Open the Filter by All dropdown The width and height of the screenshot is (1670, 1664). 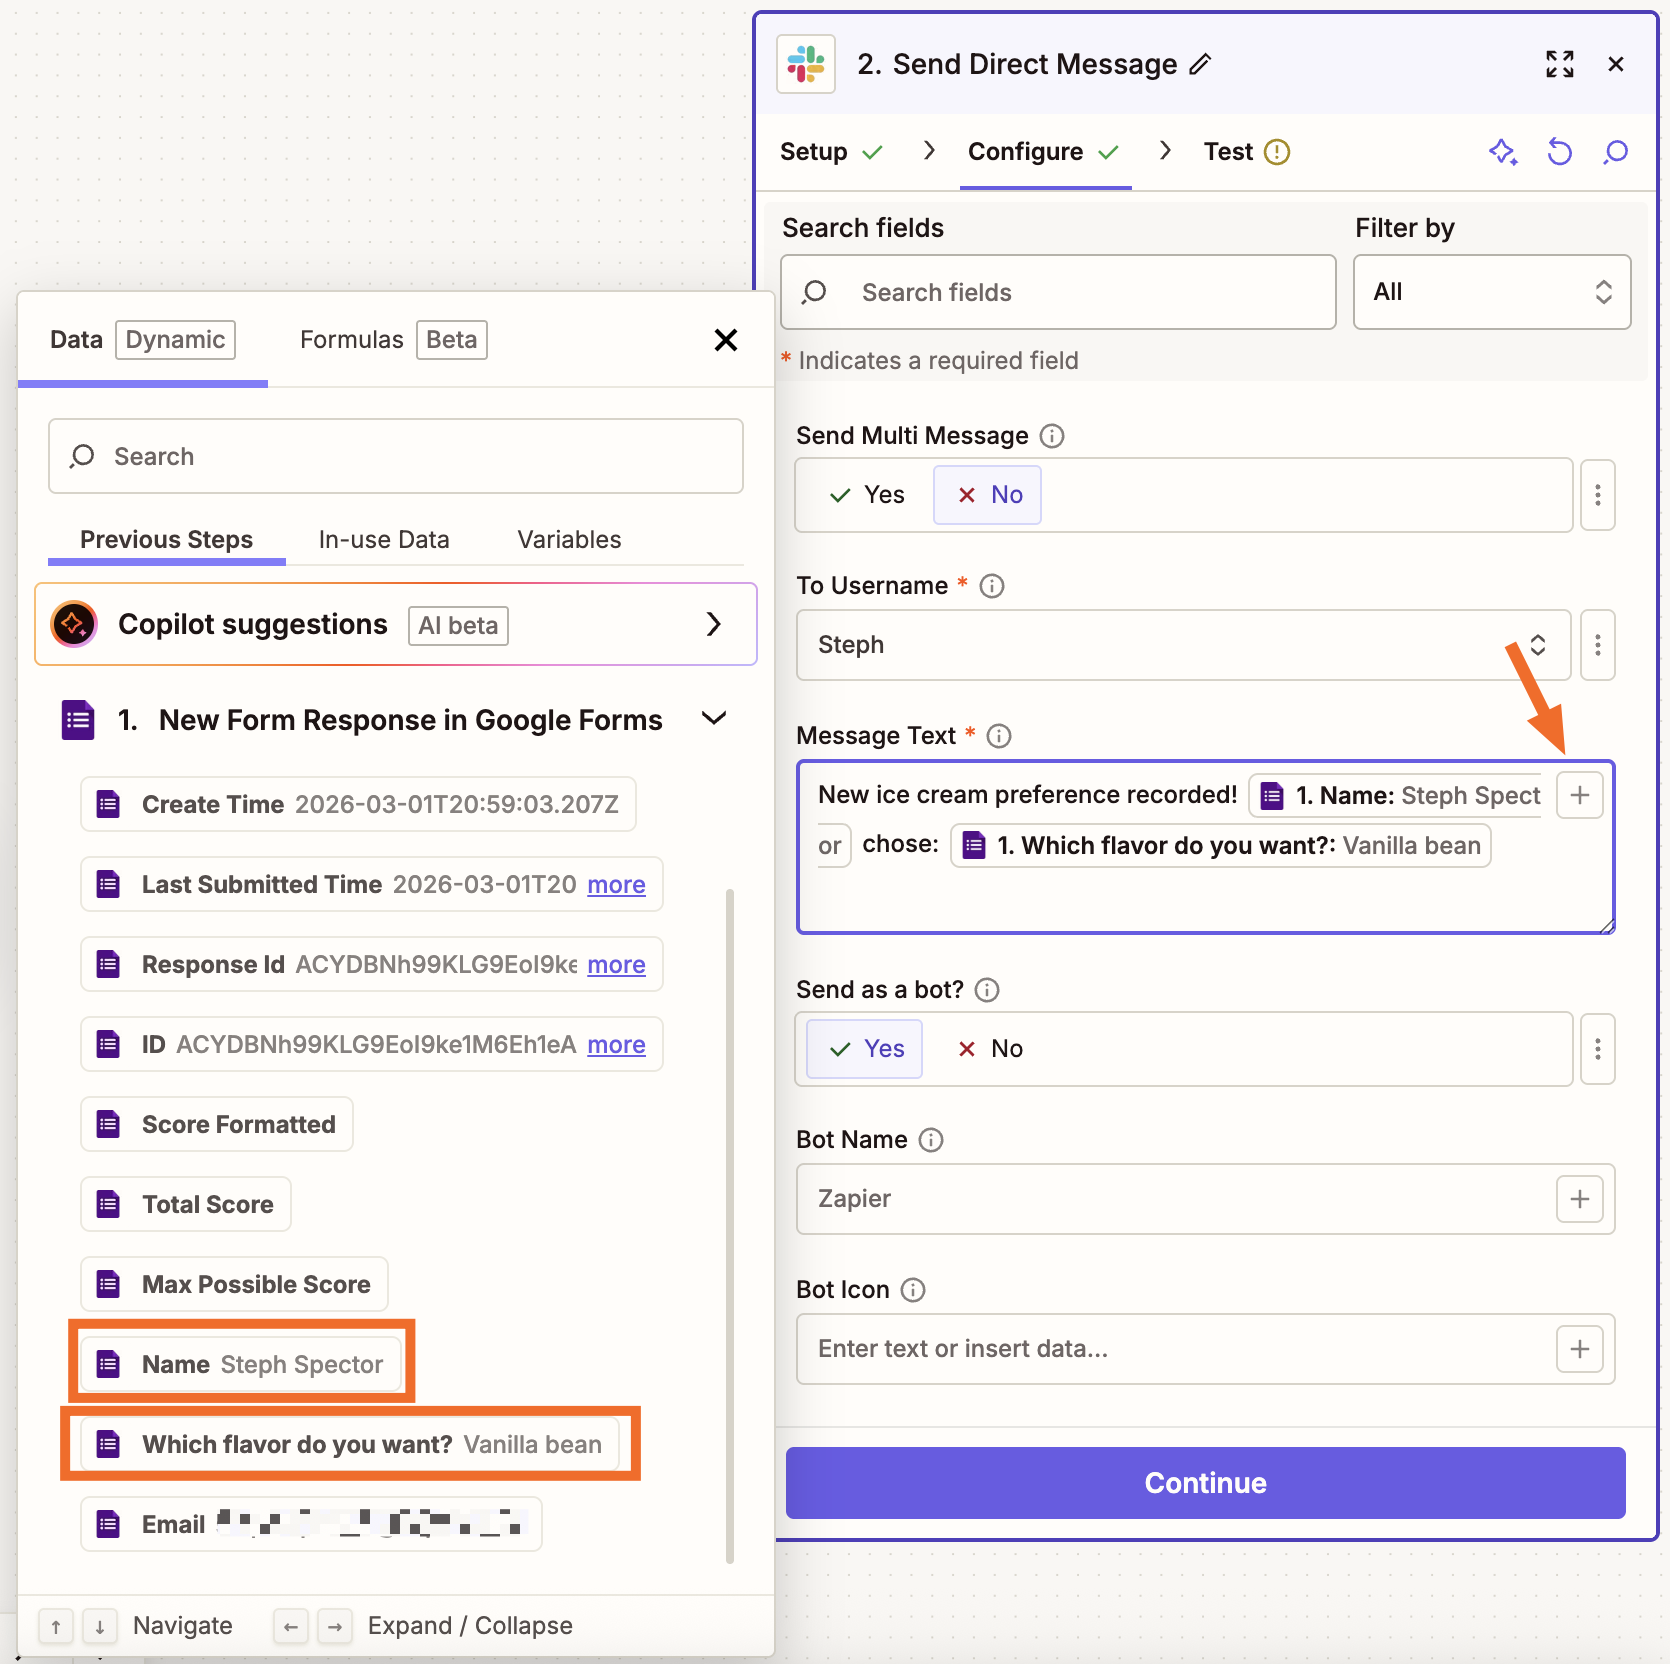(x=1491, y=292)
